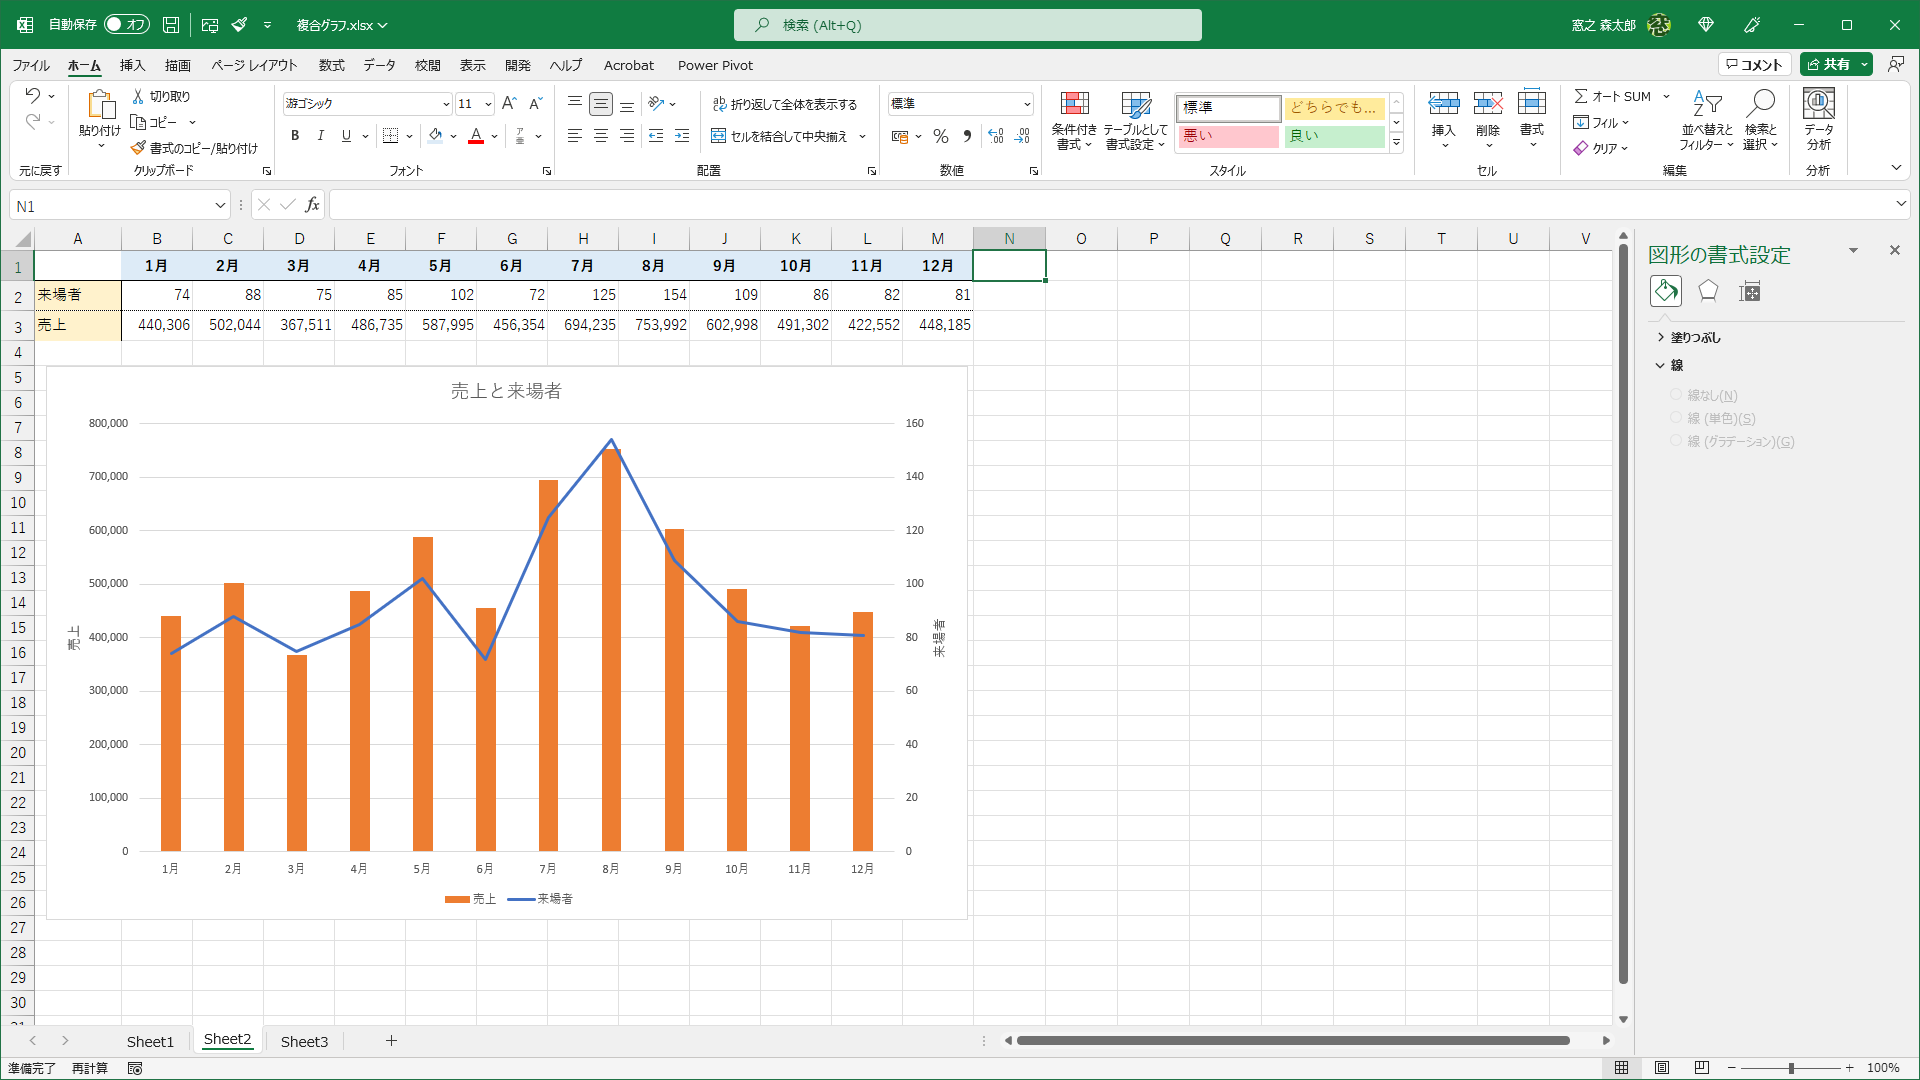The height and width of the screenshot is (1080, 1920).
Task: Toggle the AutoSave switch
Action: (x=127, y=24)
